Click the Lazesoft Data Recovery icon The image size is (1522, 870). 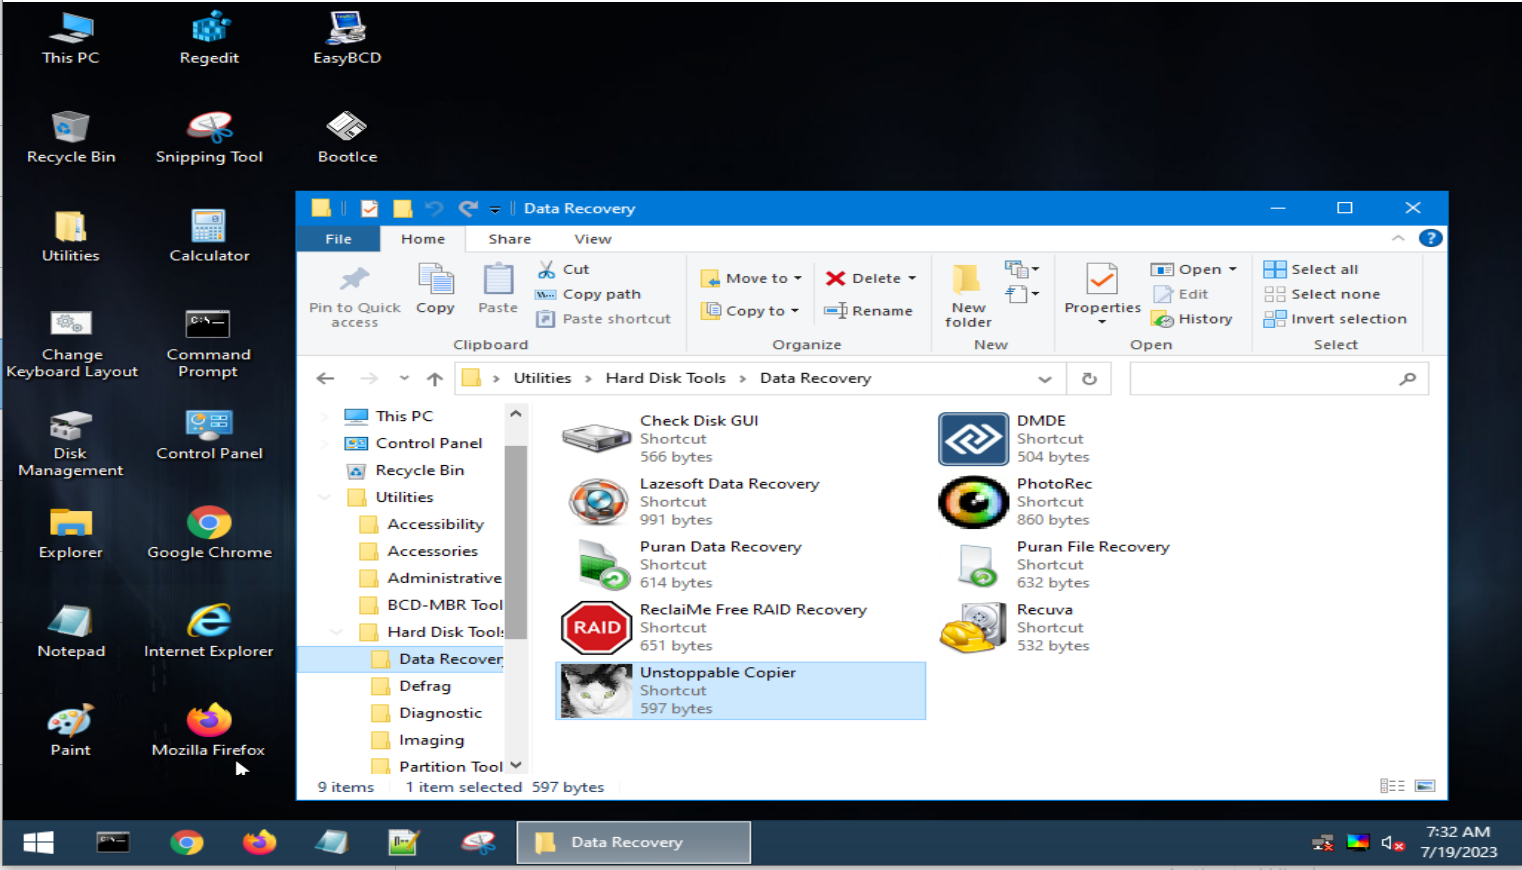pos(597,502)
